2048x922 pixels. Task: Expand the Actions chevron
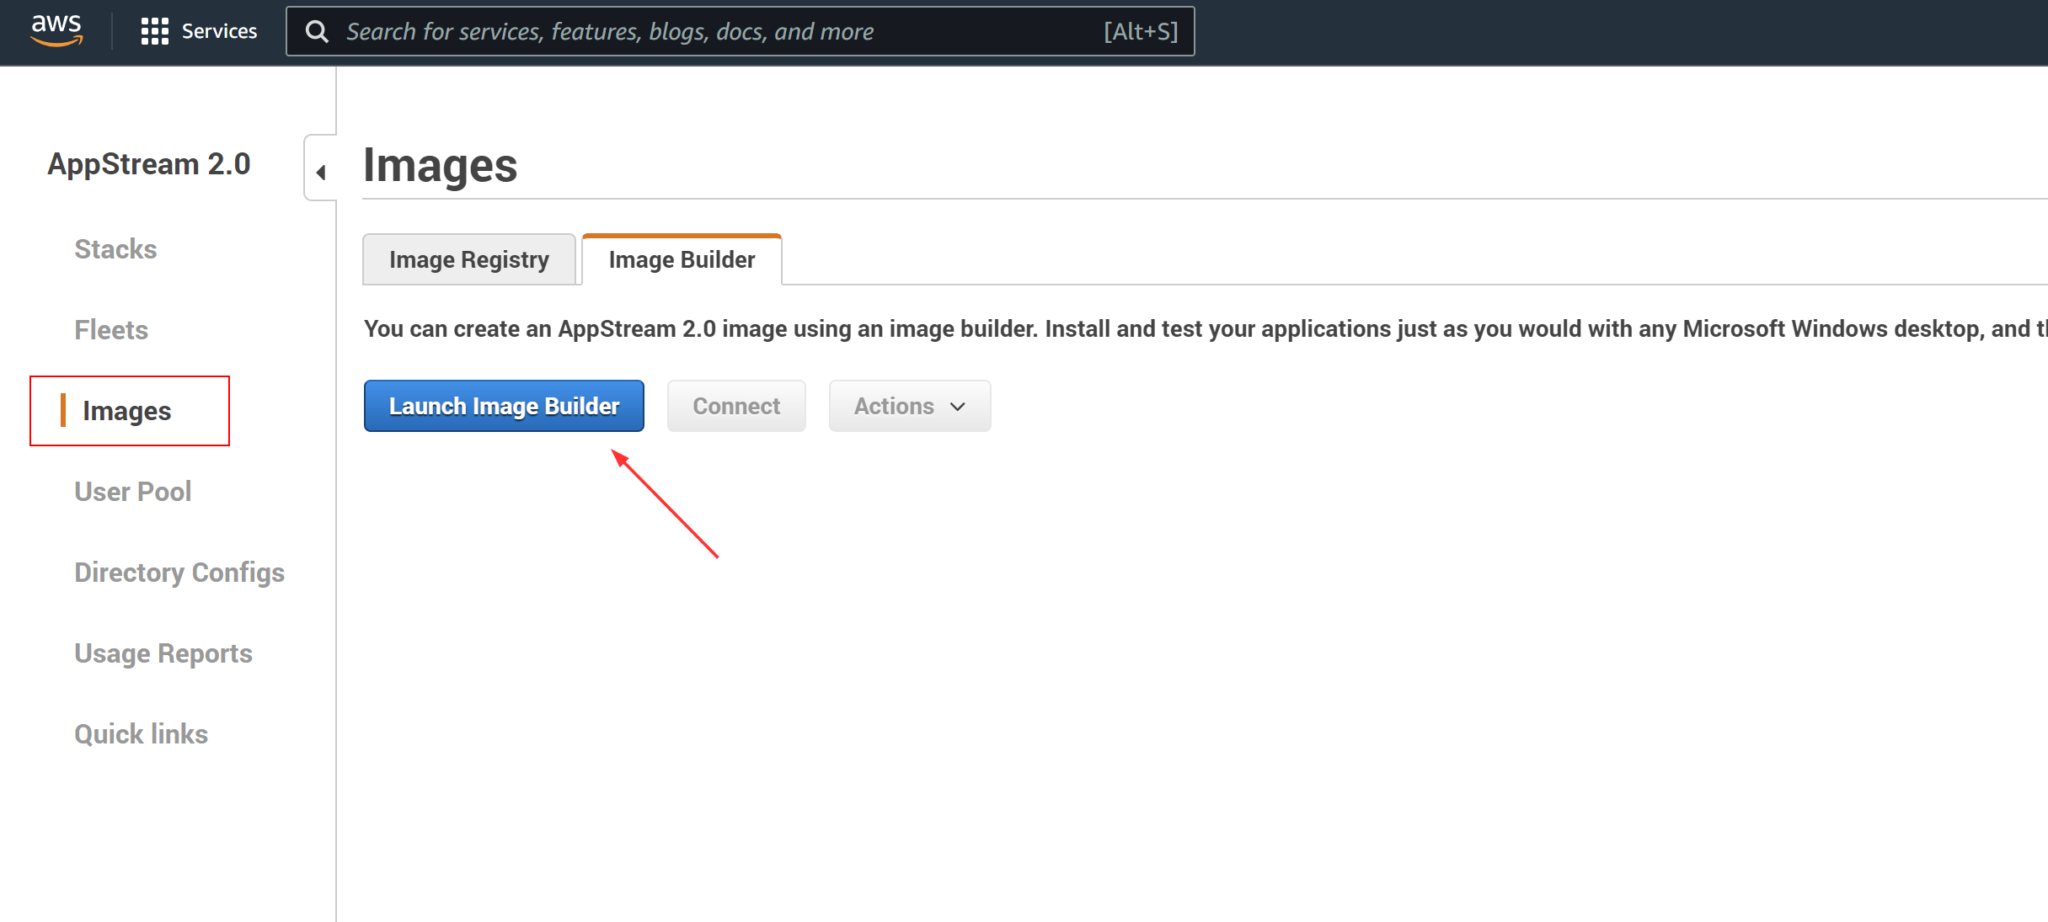coord(956,407)
